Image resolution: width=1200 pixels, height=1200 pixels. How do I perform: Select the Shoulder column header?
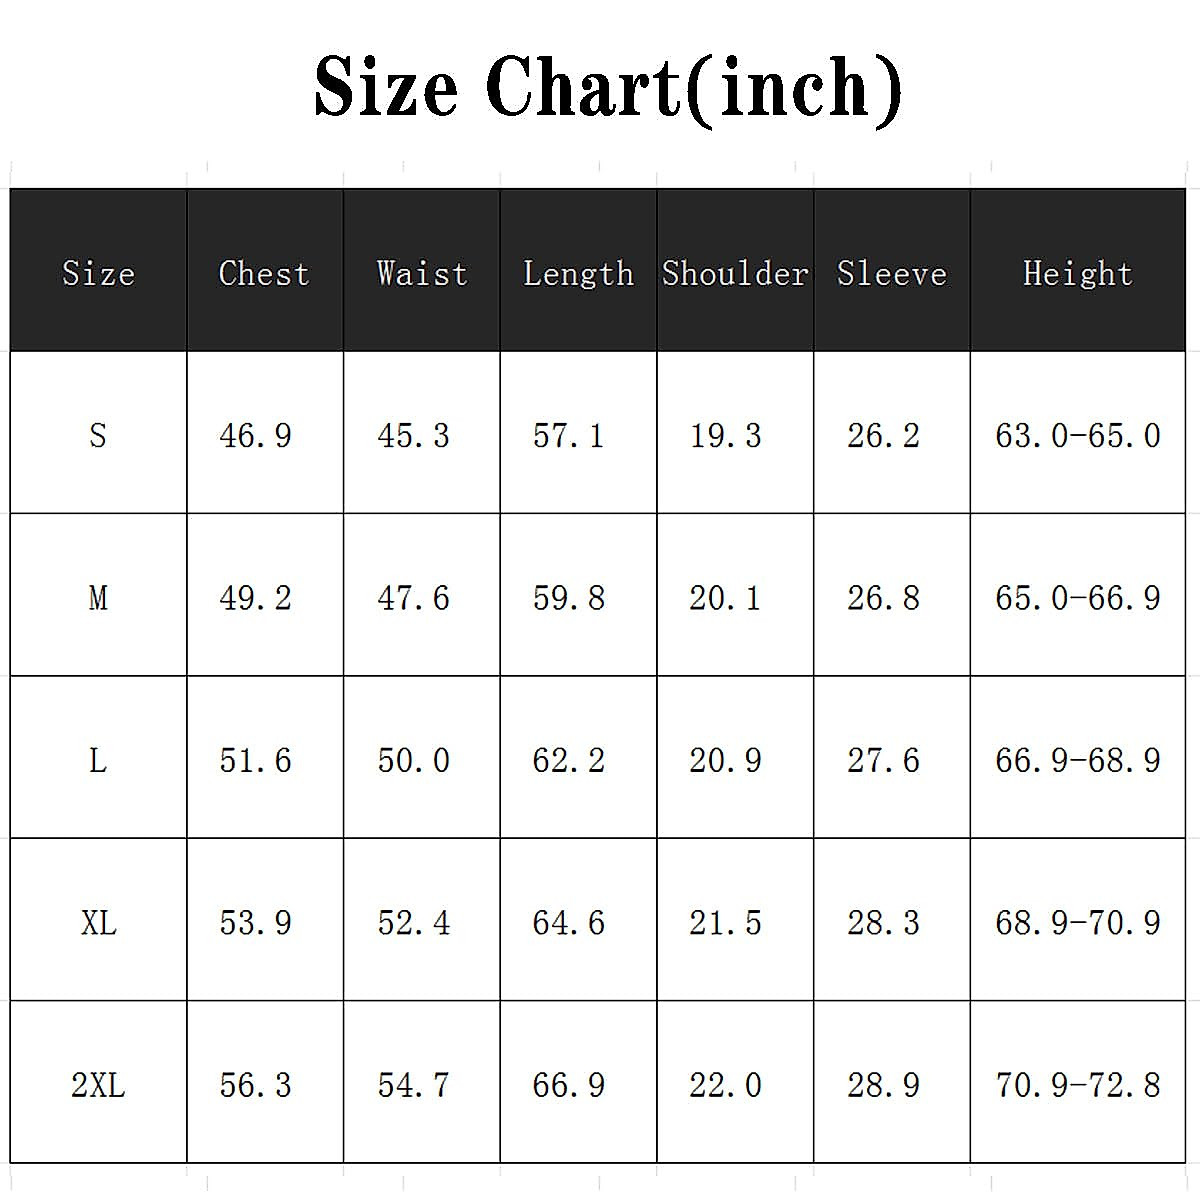click(x=735, y=273)
